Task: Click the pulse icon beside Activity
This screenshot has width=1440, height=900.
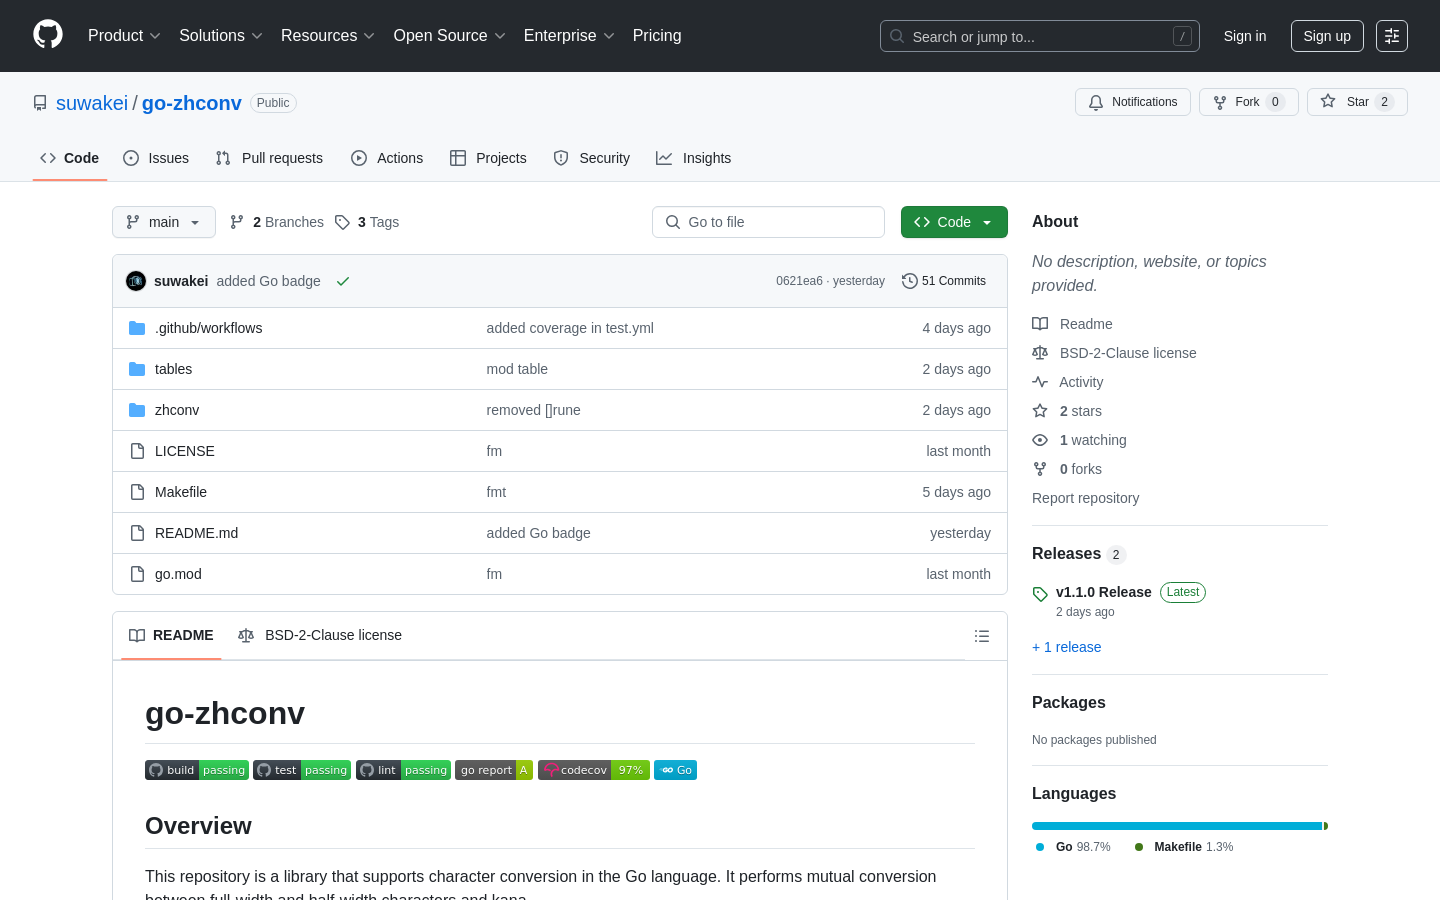Action: pos(1040,382)
